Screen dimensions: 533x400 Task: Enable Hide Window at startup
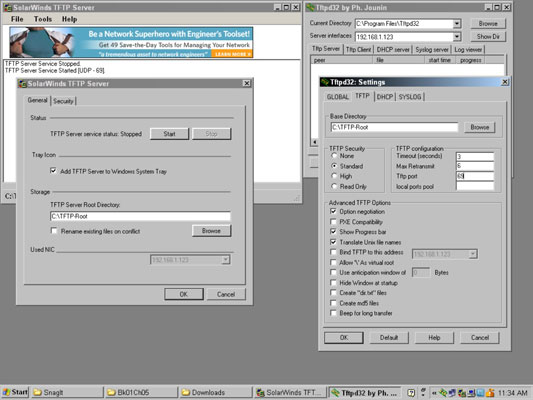click(333, 282)
